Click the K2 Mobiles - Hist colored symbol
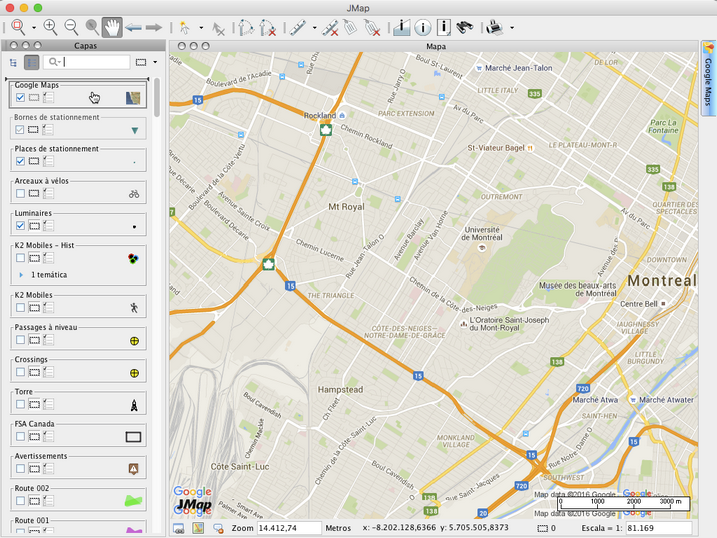717x538 pixels. pyautogui.click(x=133, y=259)
